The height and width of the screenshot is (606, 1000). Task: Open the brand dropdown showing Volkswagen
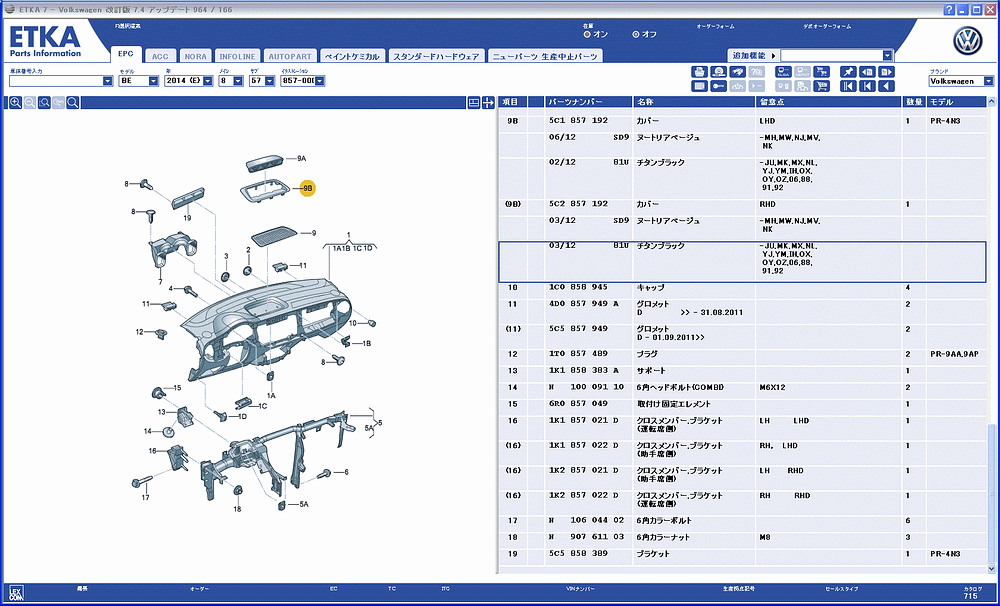[x=988, y=81]
